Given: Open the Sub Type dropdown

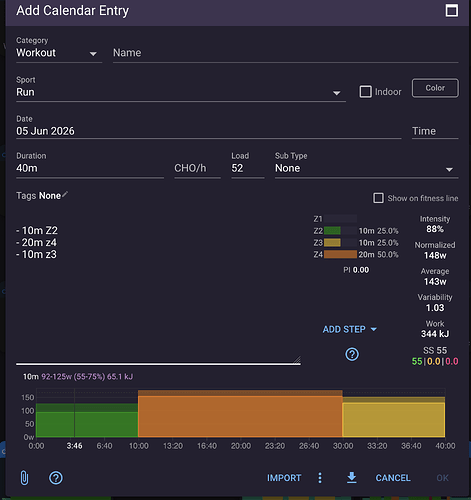Looking at the screenshot, I should pos(367,168).
